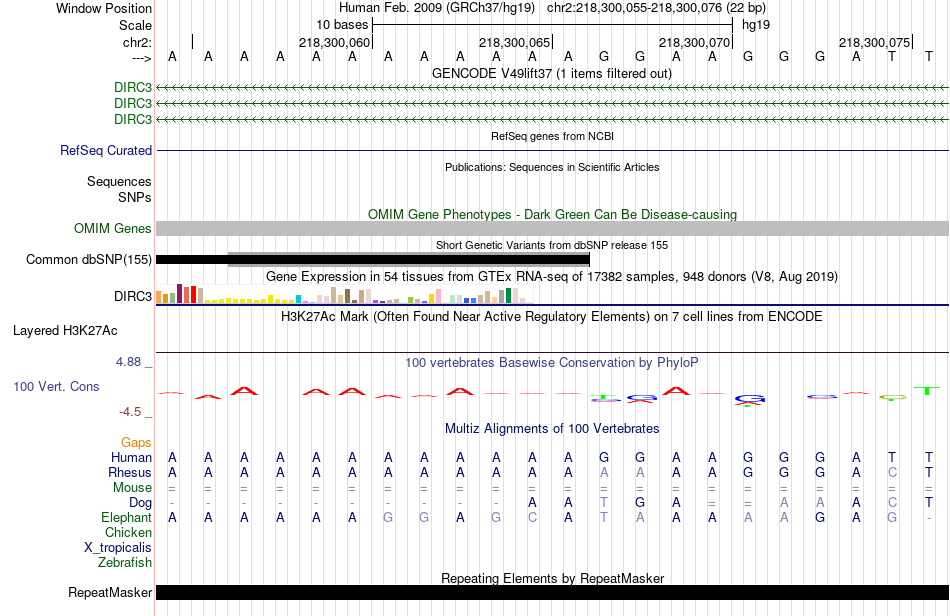Select the Sequences track label
The image size is (950, 616).
(x=119, y=181)
